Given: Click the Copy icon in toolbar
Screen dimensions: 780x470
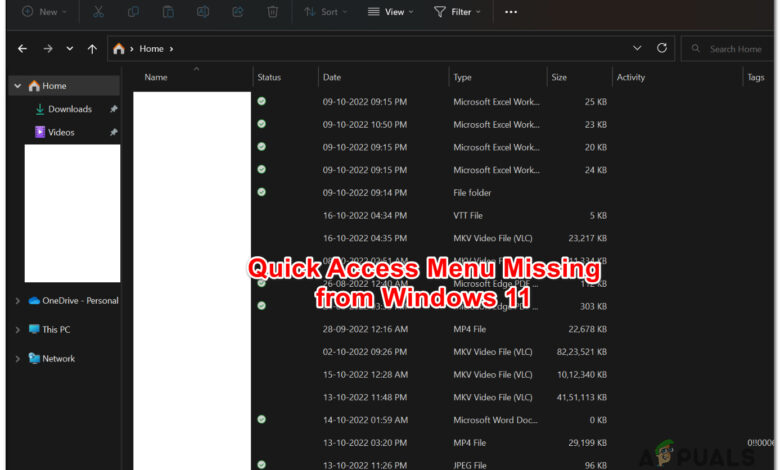Looking at the screenshot, I should [133, 12].
